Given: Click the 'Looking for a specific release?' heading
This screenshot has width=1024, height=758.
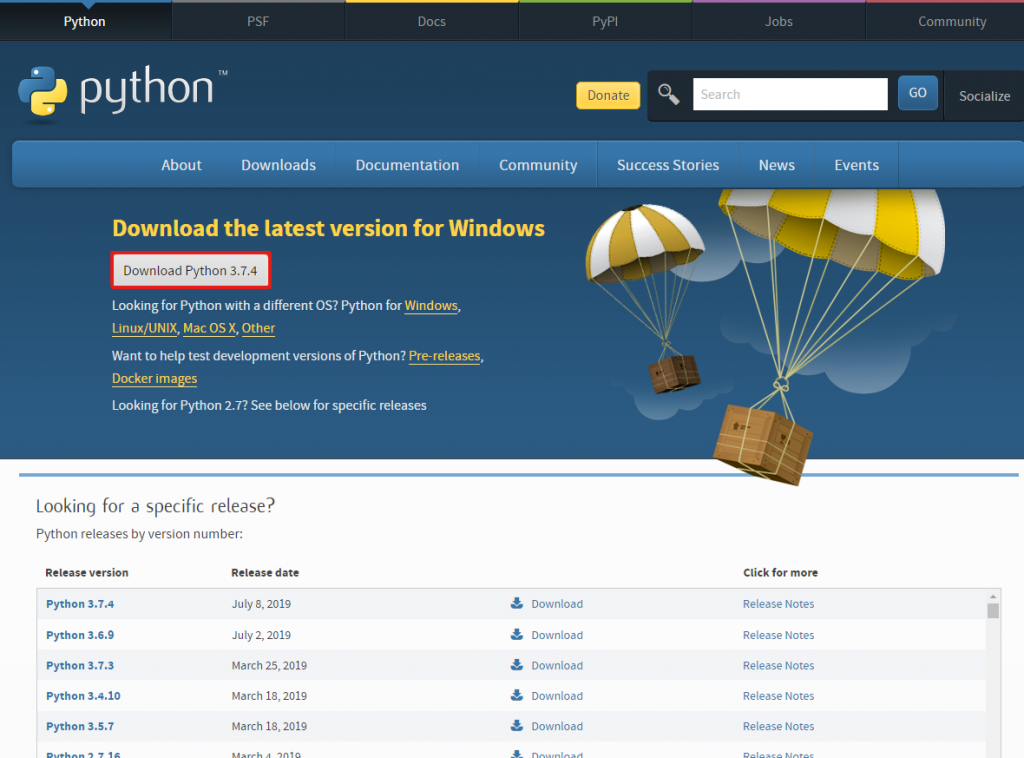Looking at the screenshot, I should point(155,505).
